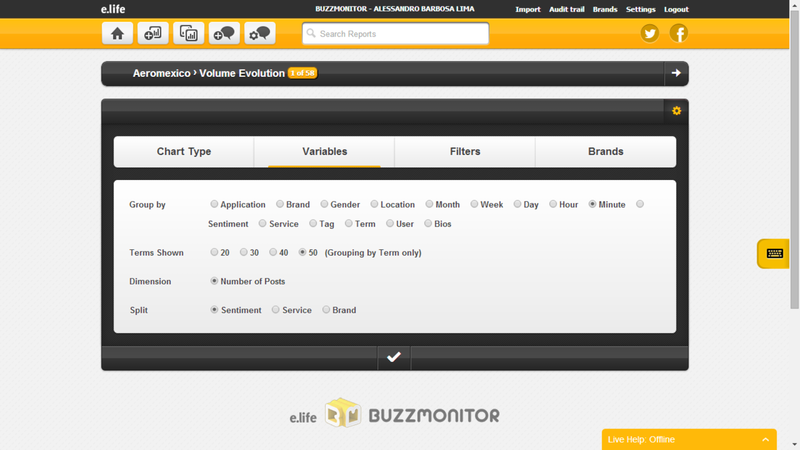Select the Gender grouping option
Screen dimensions: 800x450
(x=325, y=204)
